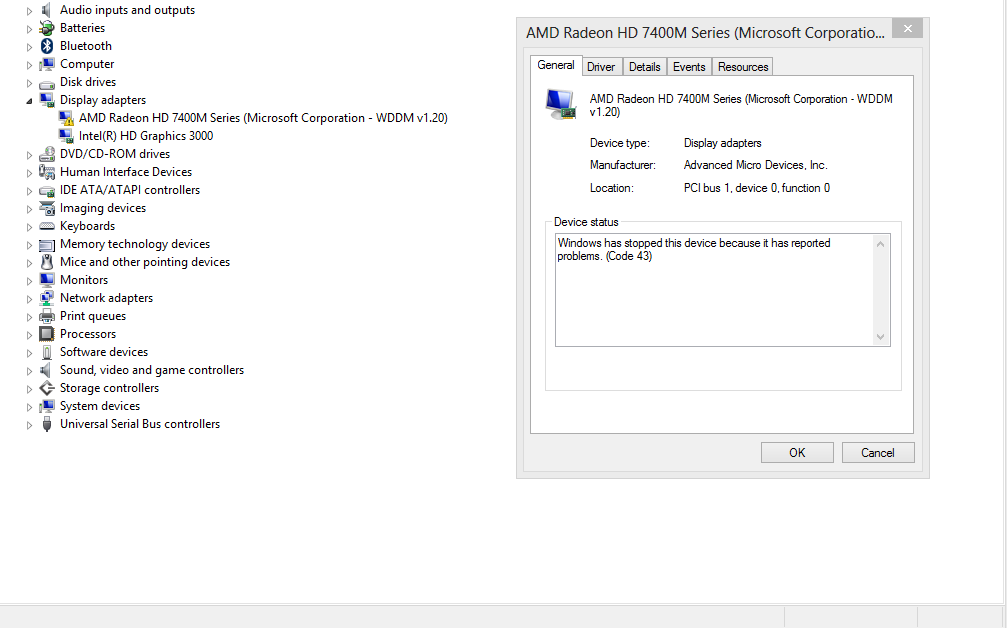Close the AMD Radeon properties dialog
The height and width of the screenshot is (628, 1007).
tap(907, 28)
